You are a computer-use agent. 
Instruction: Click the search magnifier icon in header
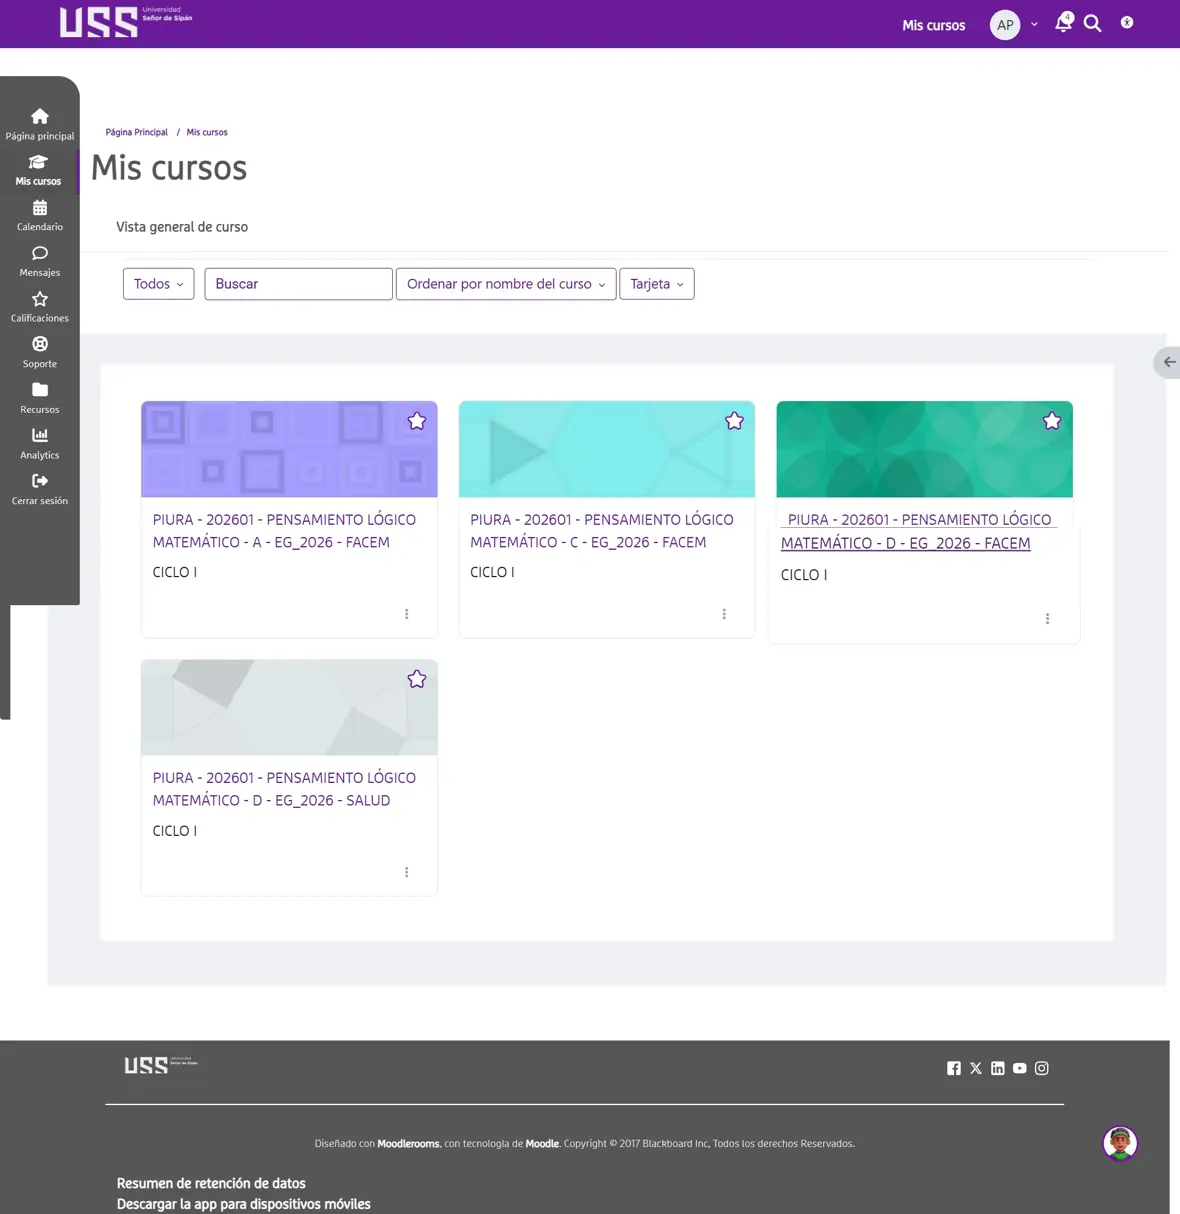(1092, 24)
